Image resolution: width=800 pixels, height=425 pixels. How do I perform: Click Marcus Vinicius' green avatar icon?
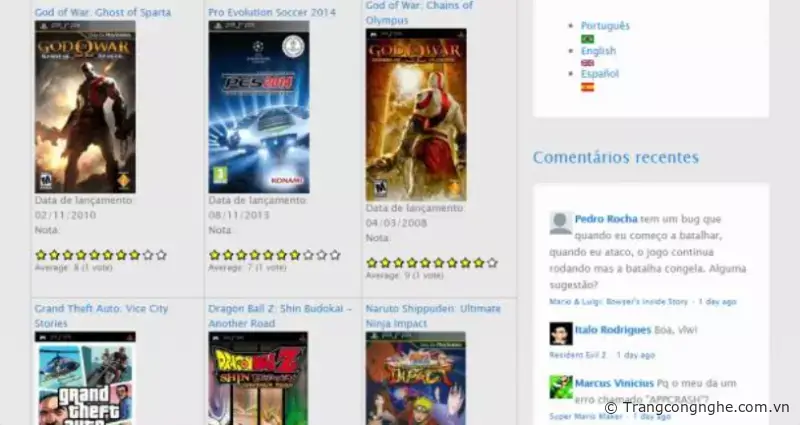(560, 387)
